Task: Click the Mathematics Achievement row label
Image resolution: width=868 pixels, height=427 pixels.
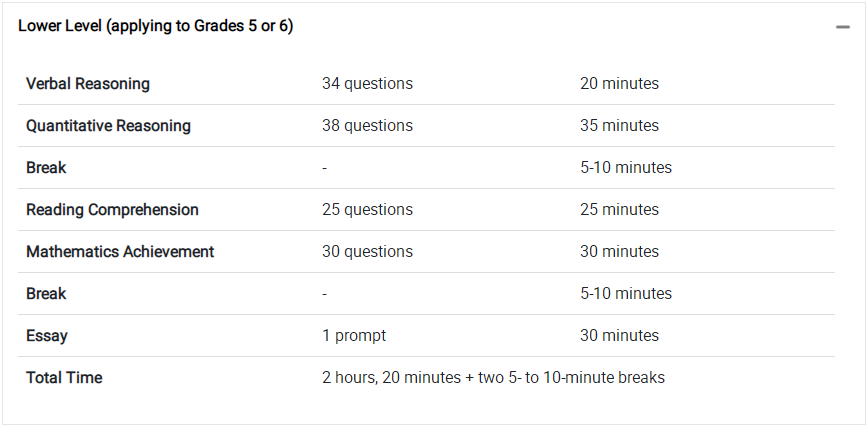Action: pyautogui.click(x=120, y=251)
